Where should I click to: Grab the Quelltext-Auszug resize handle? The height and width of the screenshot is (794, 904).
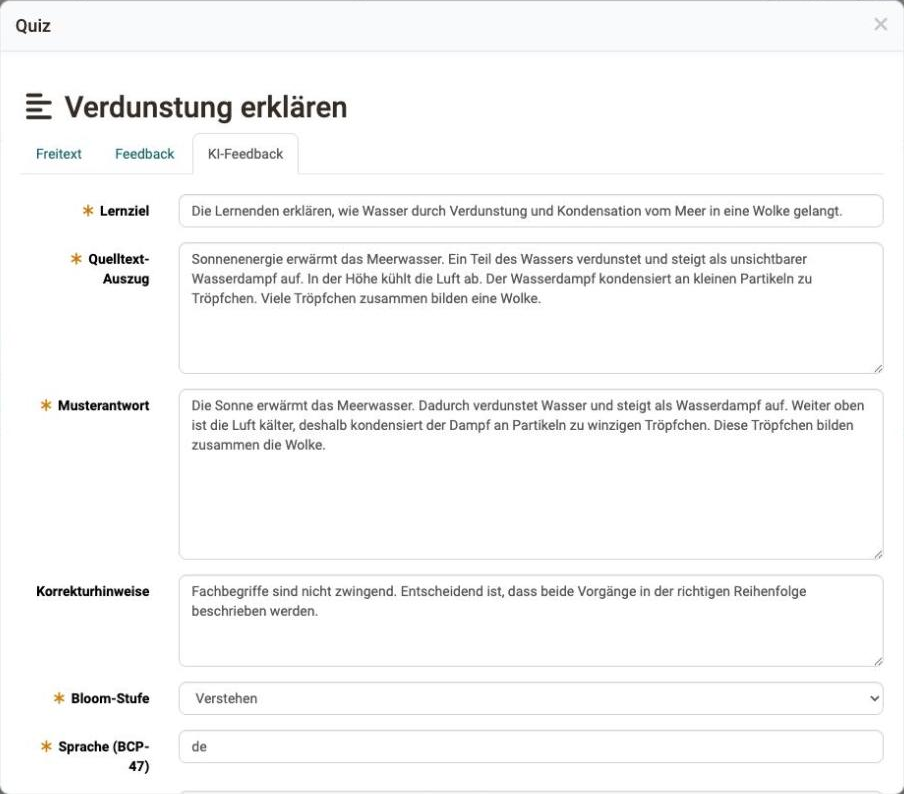click(877, 368)
